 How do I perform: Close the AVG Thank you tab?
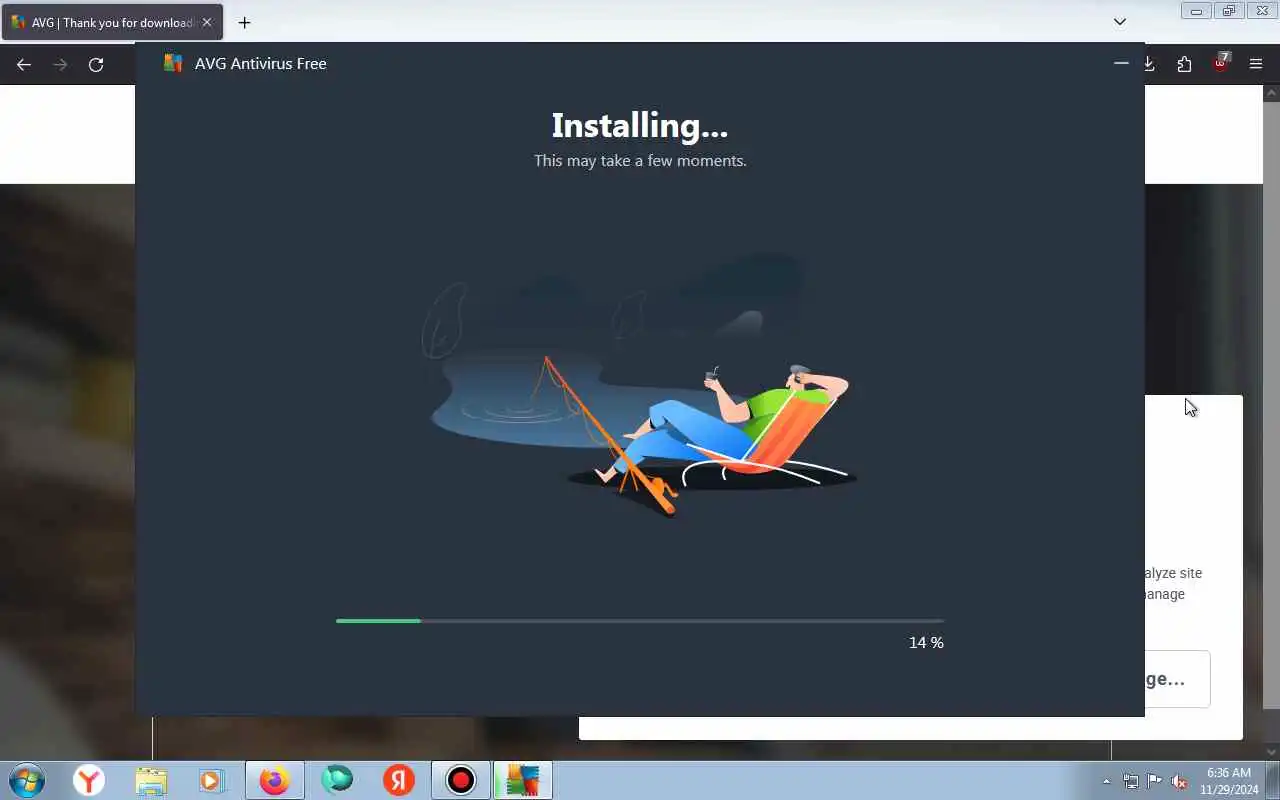point(207,22)
